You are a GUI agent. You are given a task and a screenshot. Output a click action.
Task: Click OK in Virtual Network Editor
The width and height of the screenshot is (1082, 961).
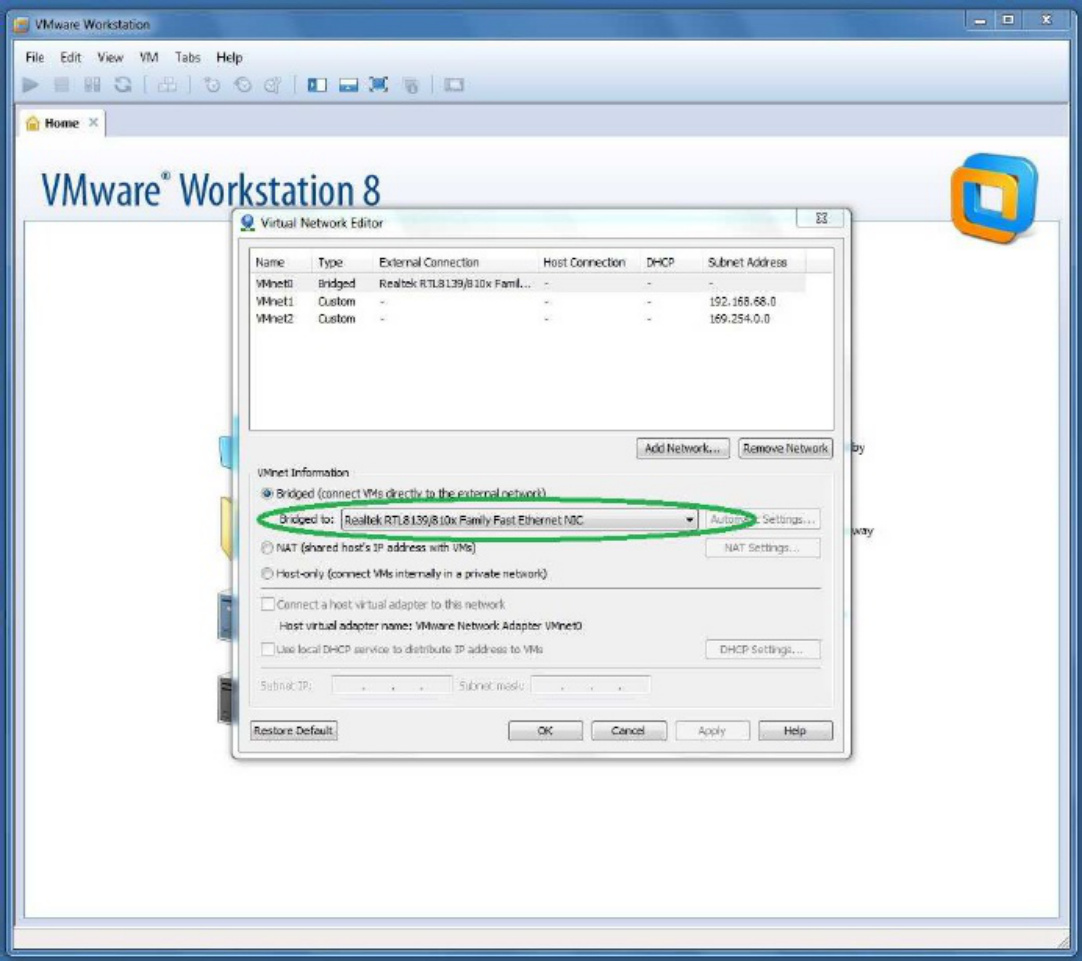[545, 731]
